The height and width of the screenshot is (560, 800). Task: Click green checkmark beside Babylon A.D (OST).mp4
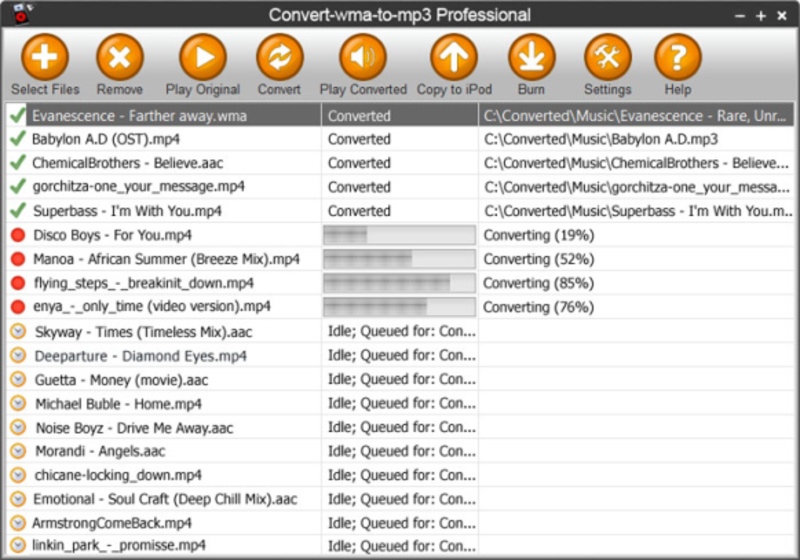pyautogui.click(x=18, y=139)
